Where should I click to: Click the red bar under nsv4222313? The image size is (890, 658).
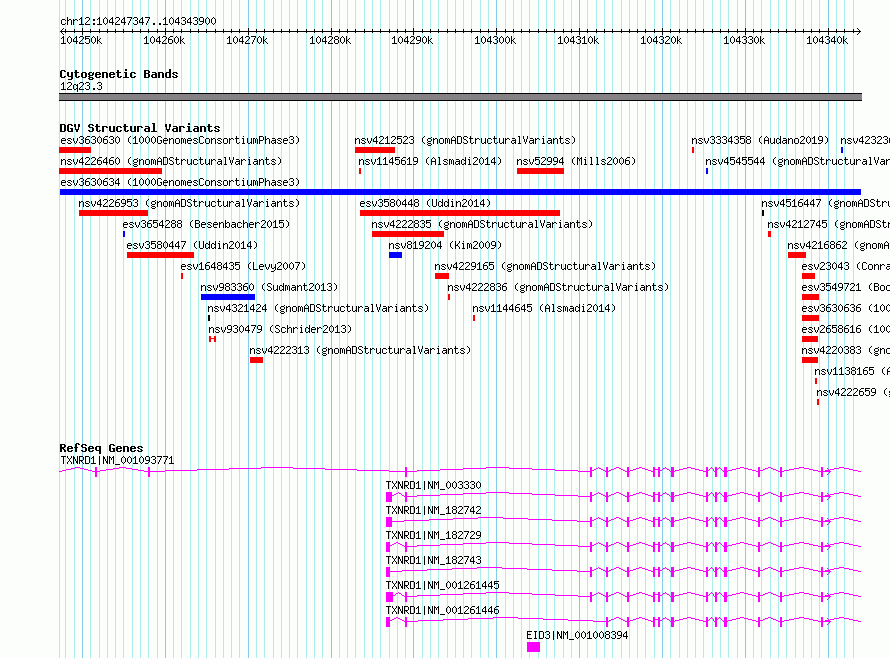click(257, 361)
